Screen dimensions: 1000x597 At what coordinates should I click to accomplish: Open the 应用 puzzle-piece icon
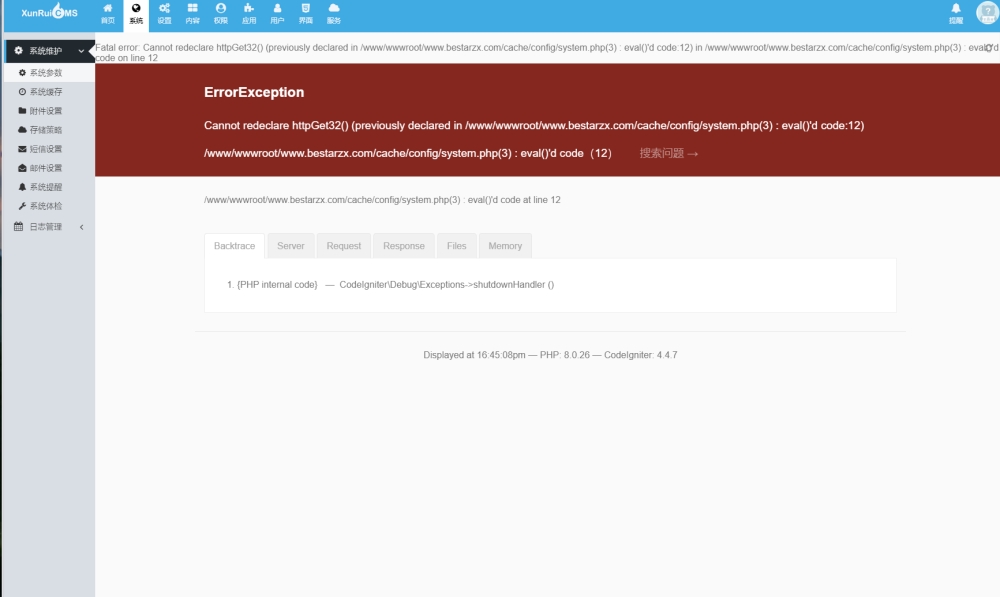[249, 12]
